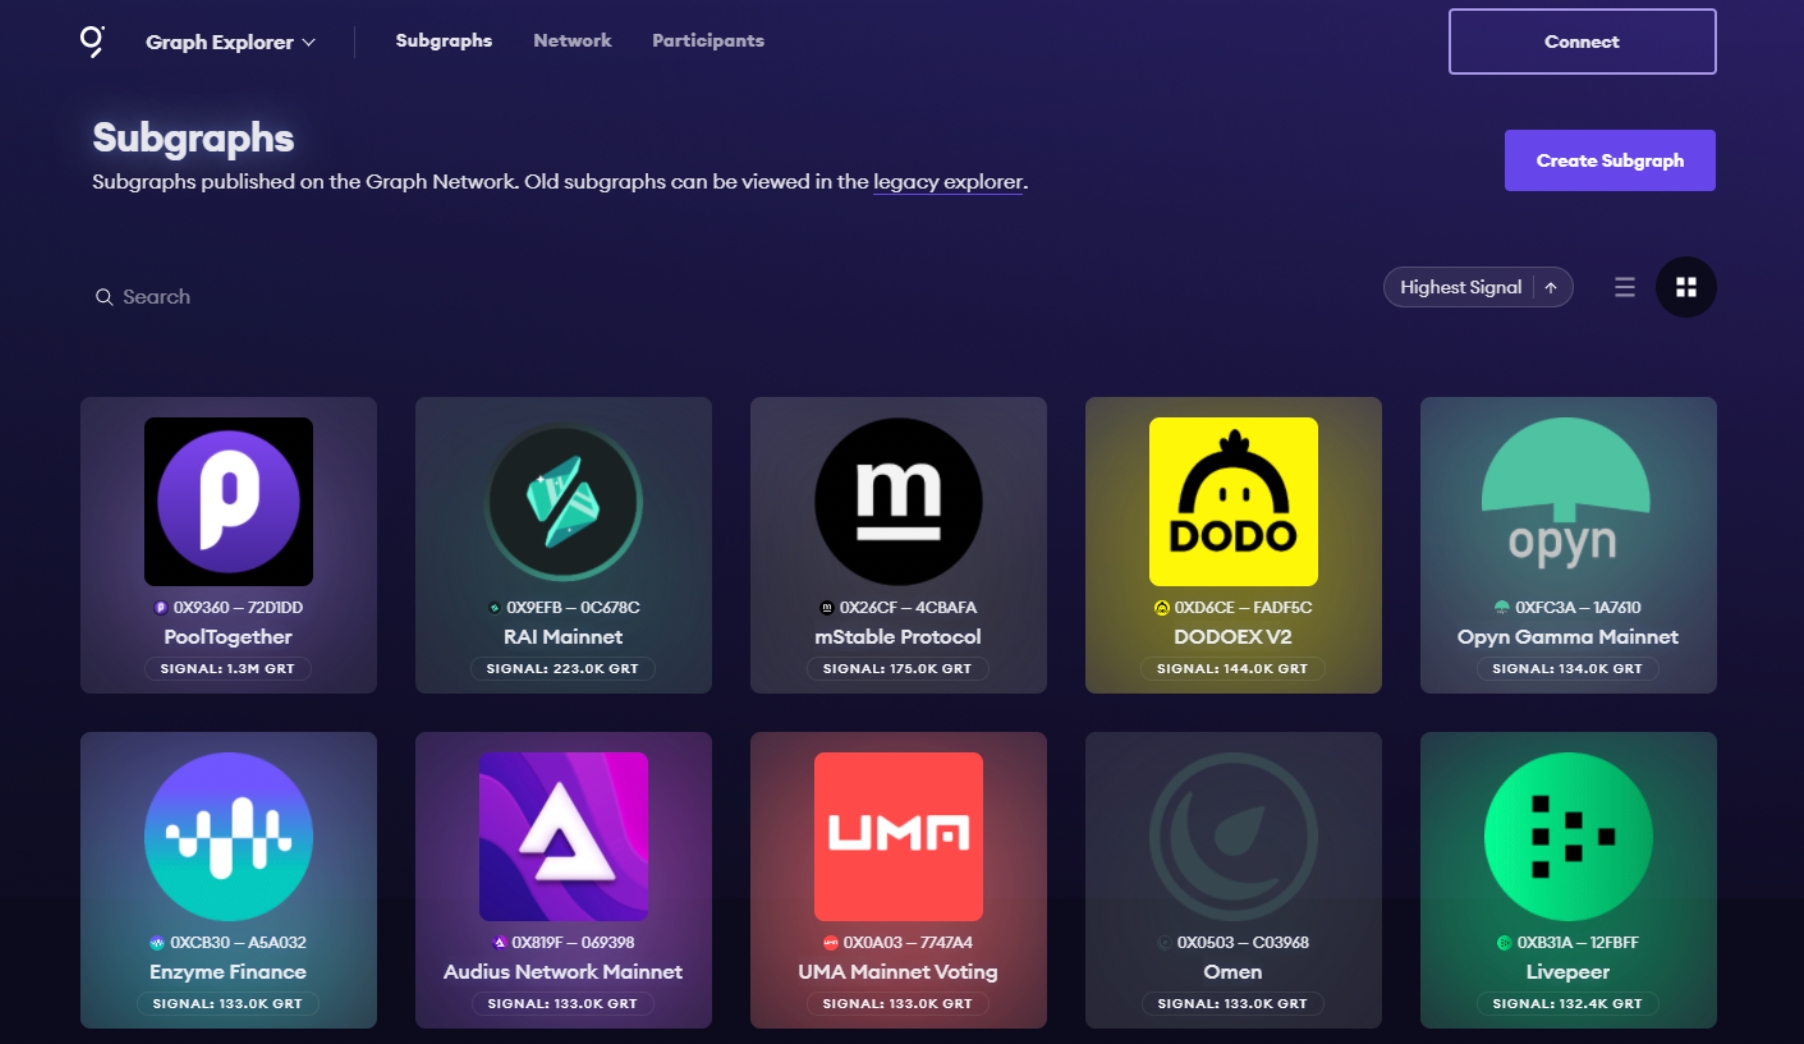The height and width of the screenshot is (1044, 1804).
Task: Click the Livepeer green dotted logo
Action: pyautogui.click(x=1568, y=836)
